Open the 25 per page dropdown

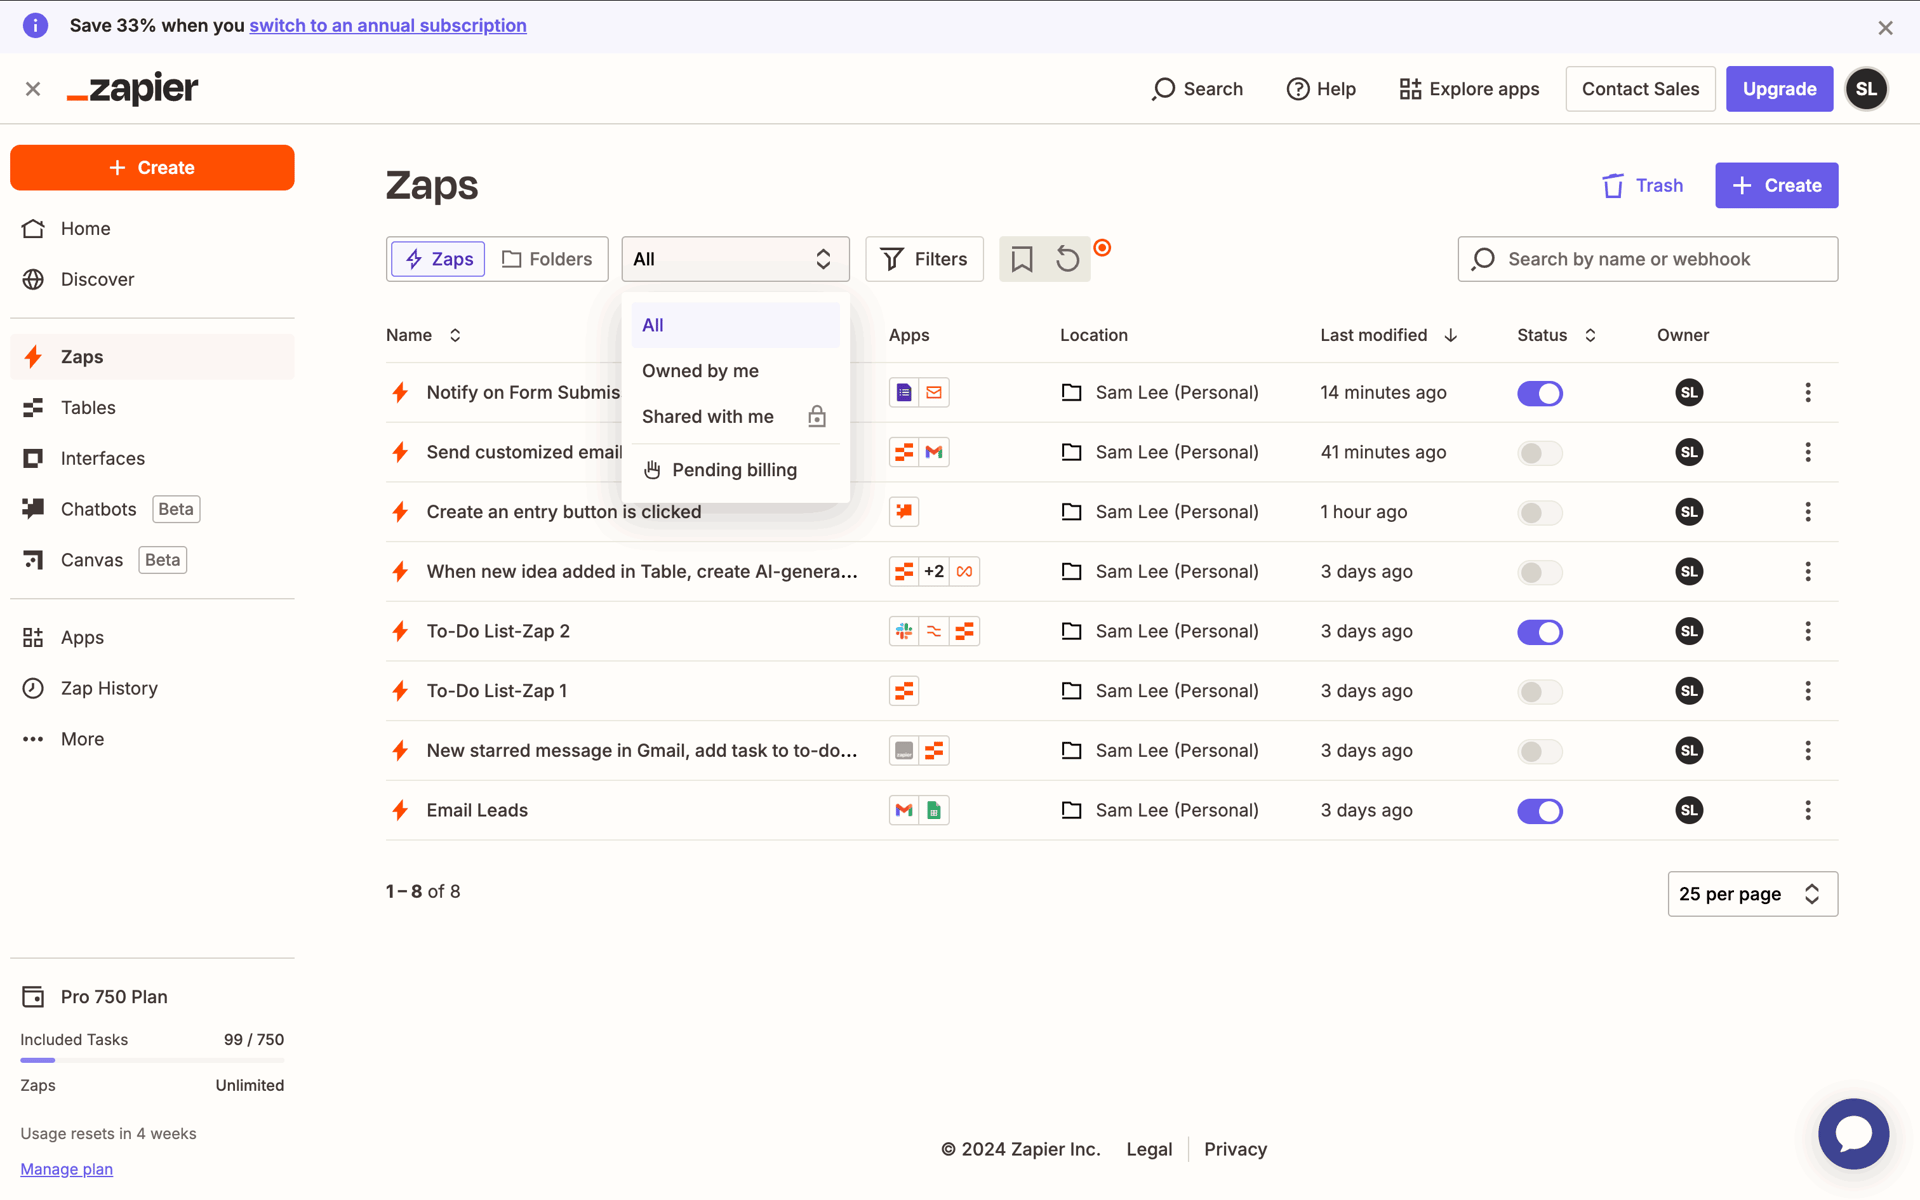1752,894
